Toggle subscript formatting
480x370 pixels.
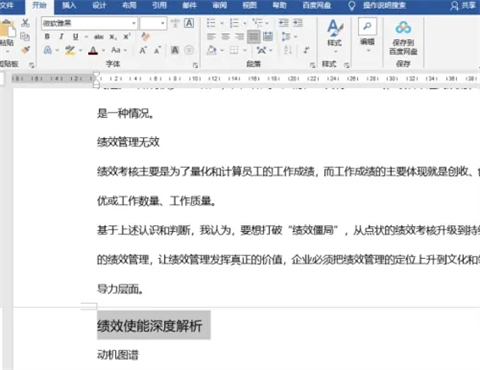(x=113, y=37)
